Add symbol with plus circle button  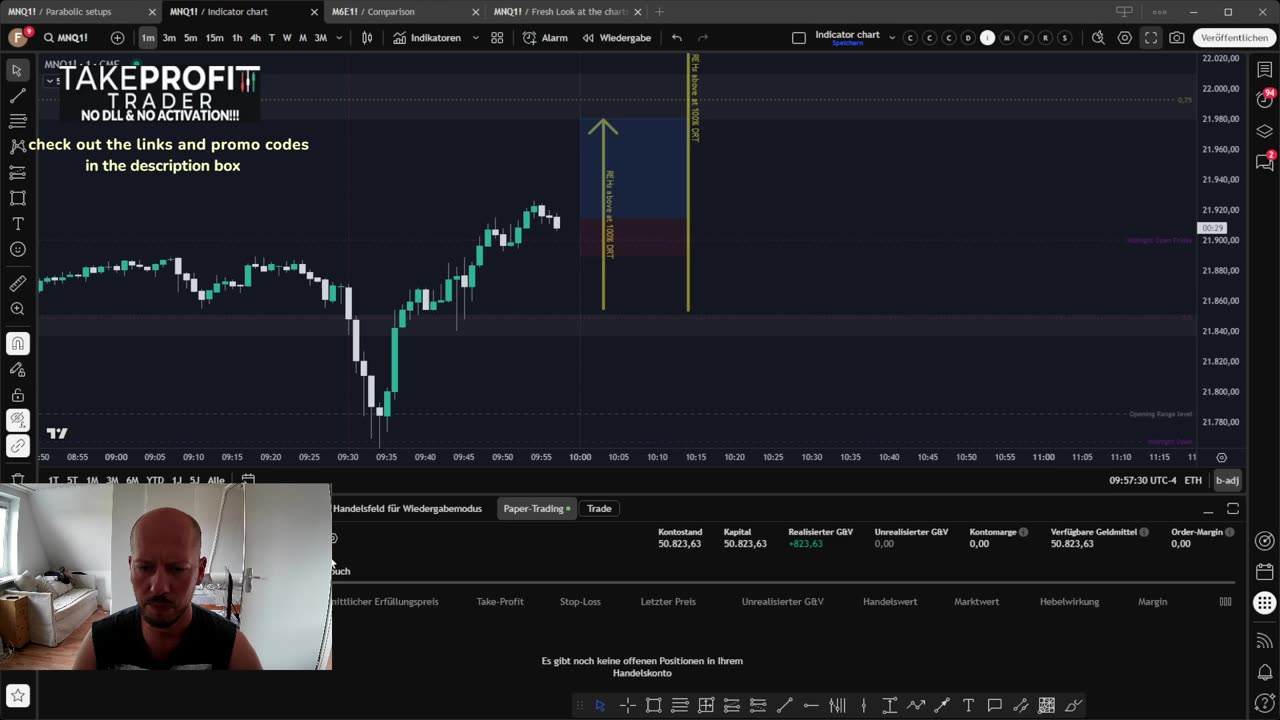117,38
